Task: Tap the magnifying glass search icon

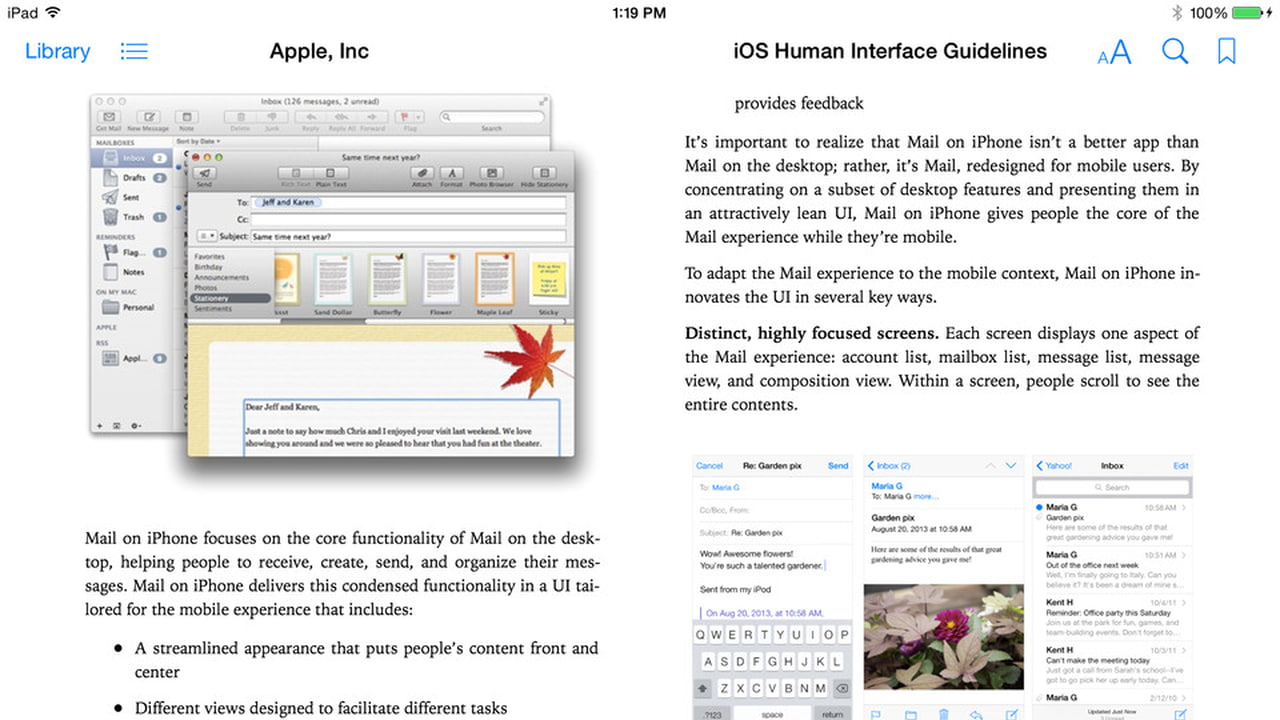Action: tap(1175, 51)
